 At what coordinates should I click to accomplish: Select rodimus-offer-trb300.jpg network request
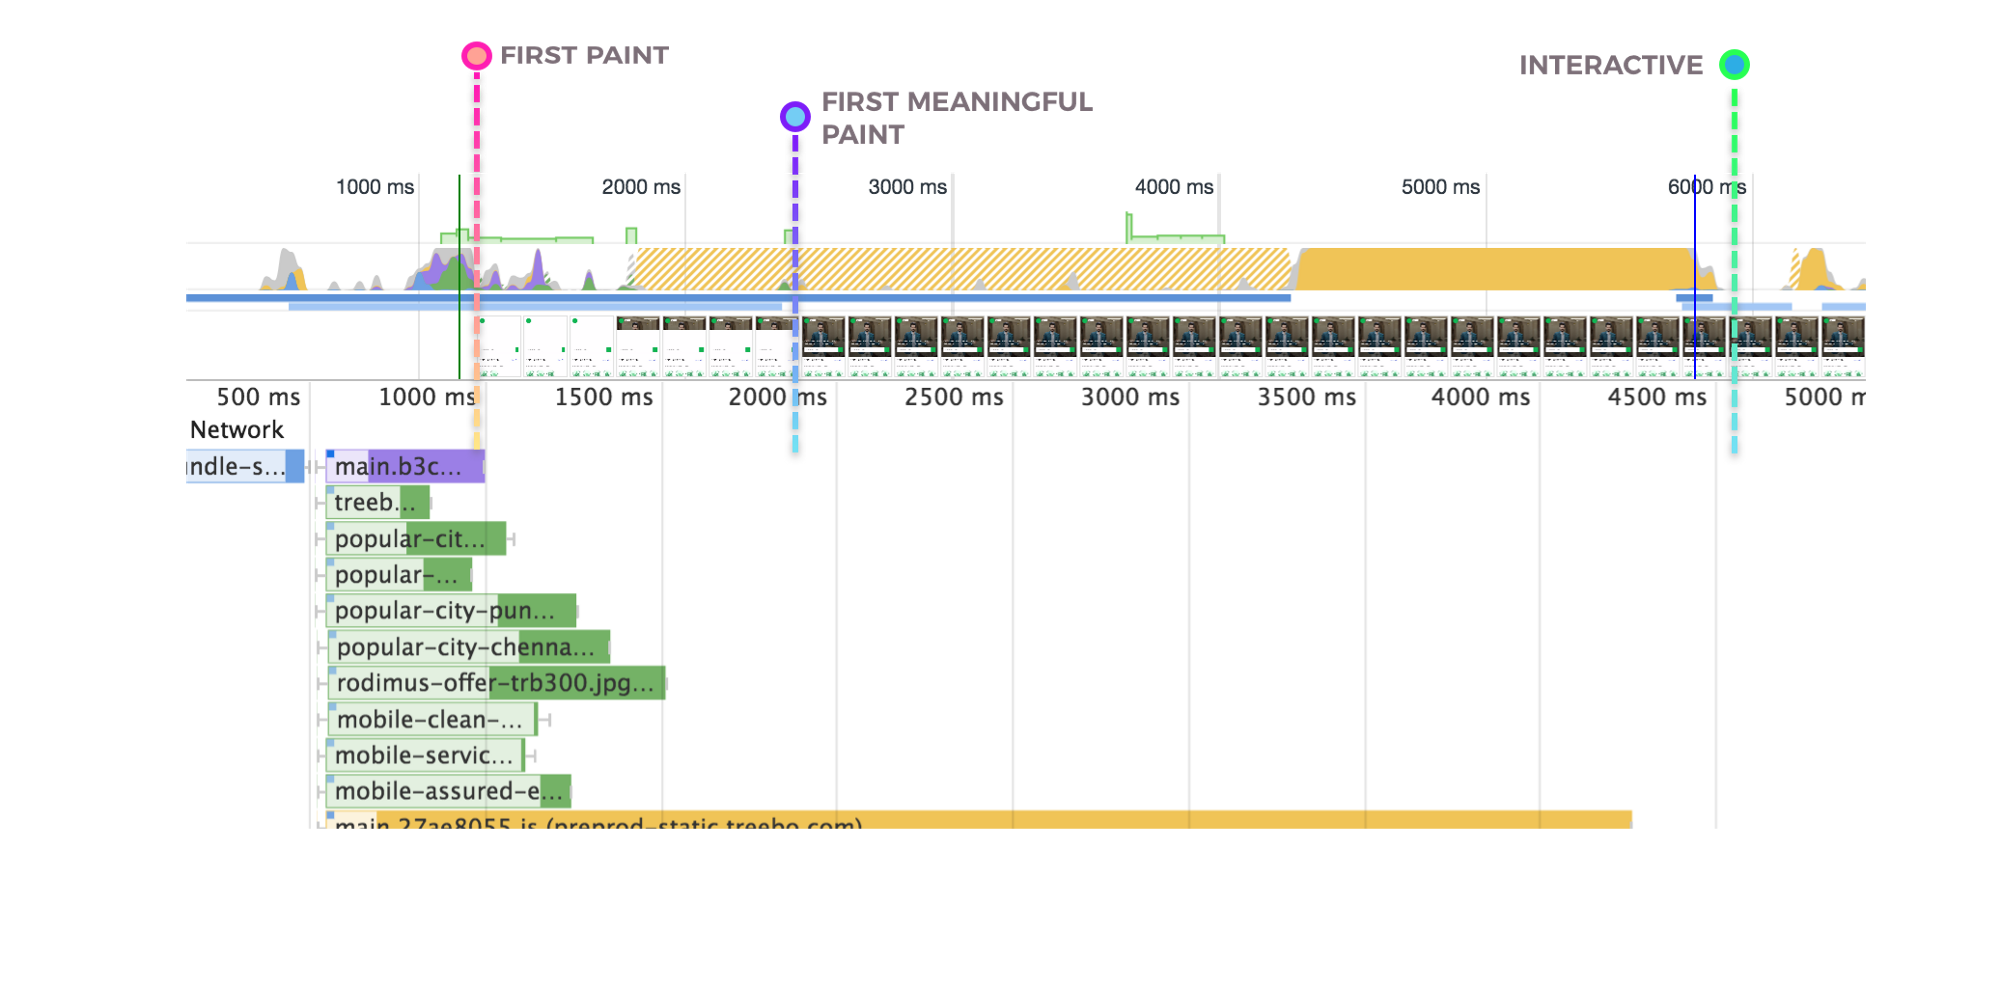[x=495, y=683]
